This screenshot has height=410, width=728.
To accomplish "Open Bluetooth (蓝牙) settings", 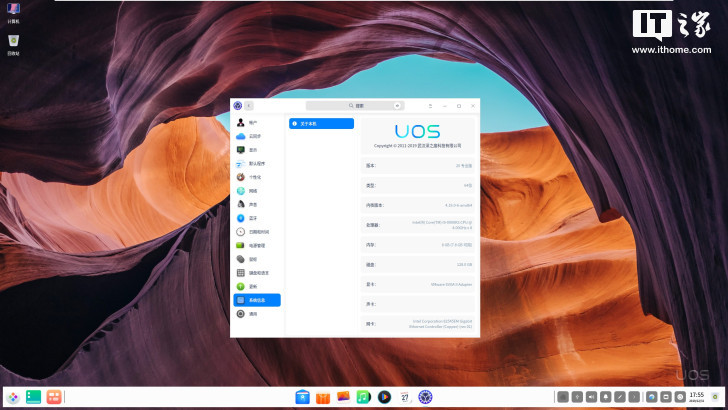I will [257, 218].
